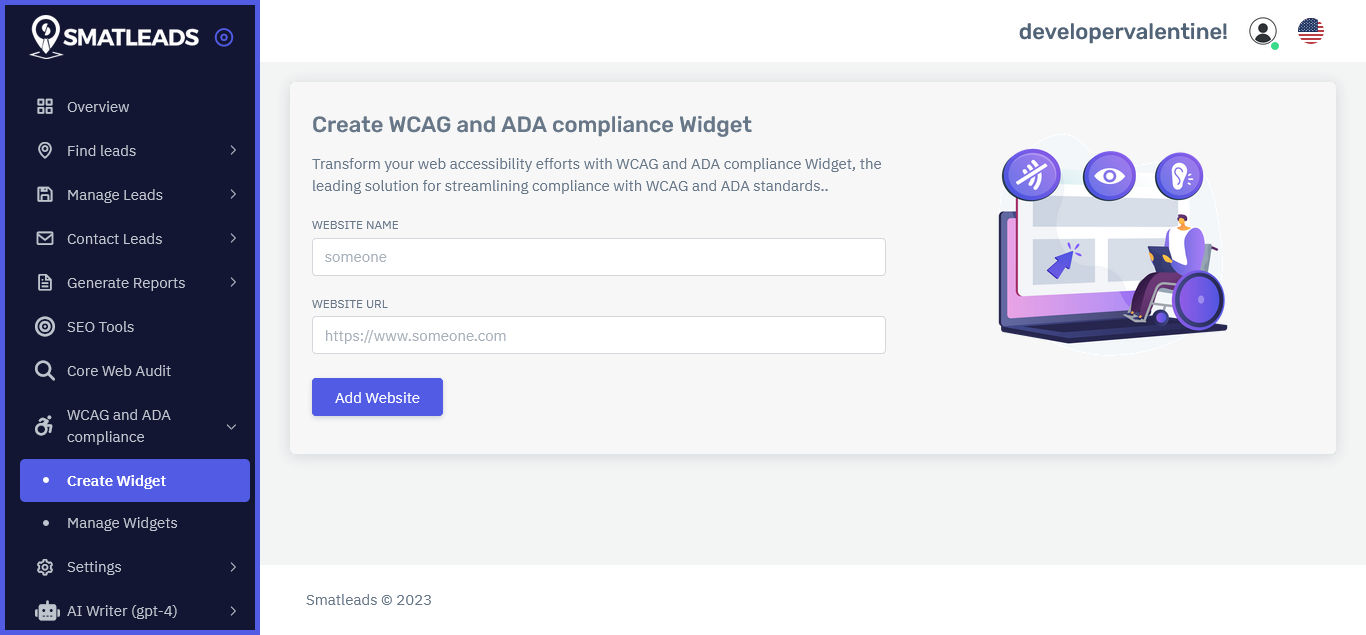The height and width of the screenshot is (635, 1366).
Task: Click the Find leads map pin icon
Action: (x=45, y=151)
